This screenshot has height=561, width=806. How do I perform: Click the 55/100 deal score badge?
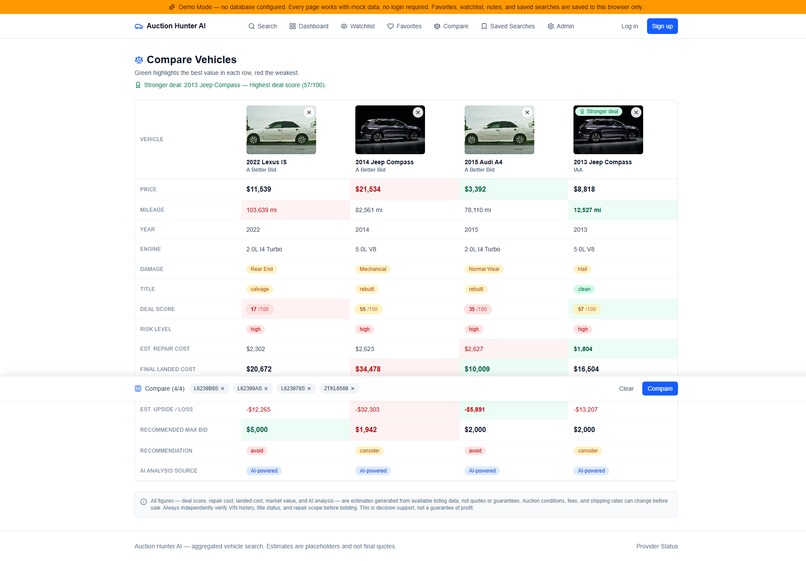point(369,309)
